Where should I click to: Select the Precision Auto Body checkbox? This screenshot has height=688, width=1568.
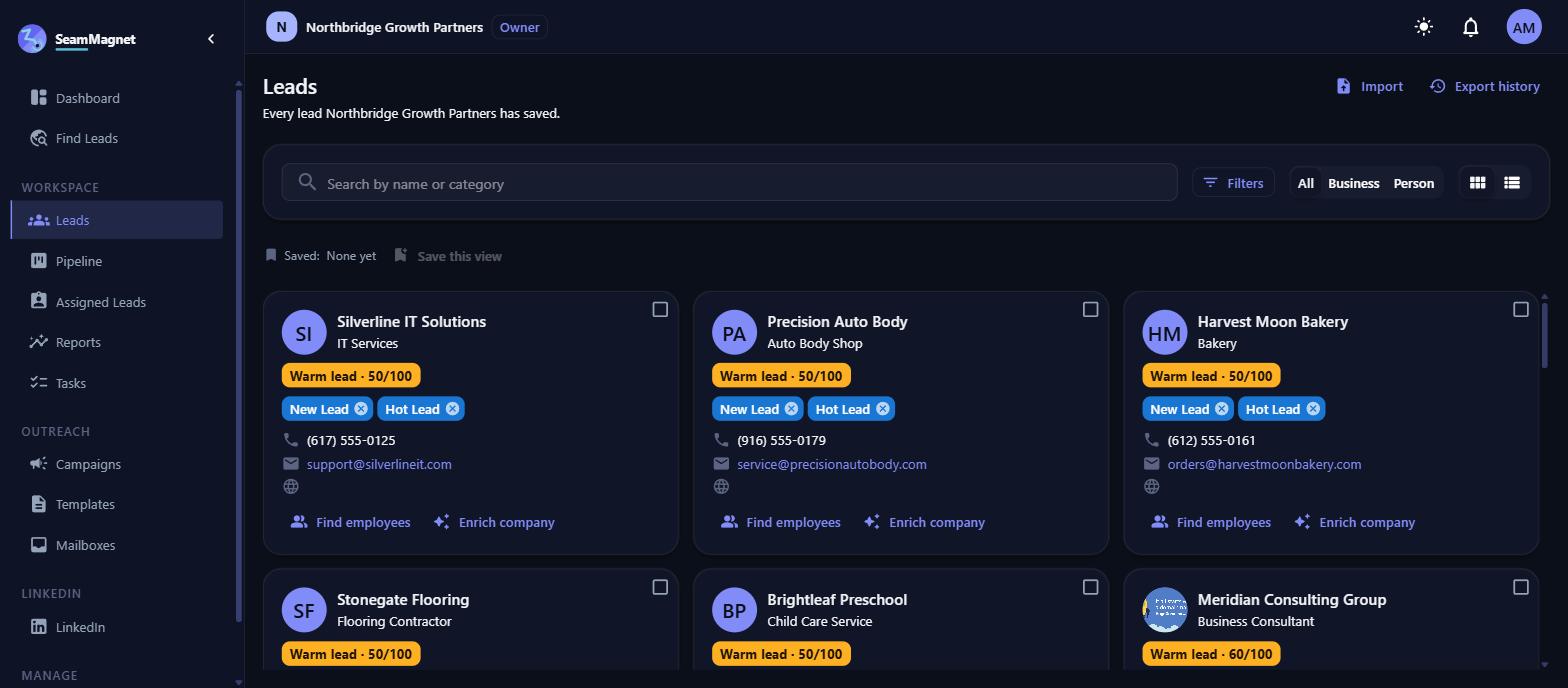pos(1091,310)
